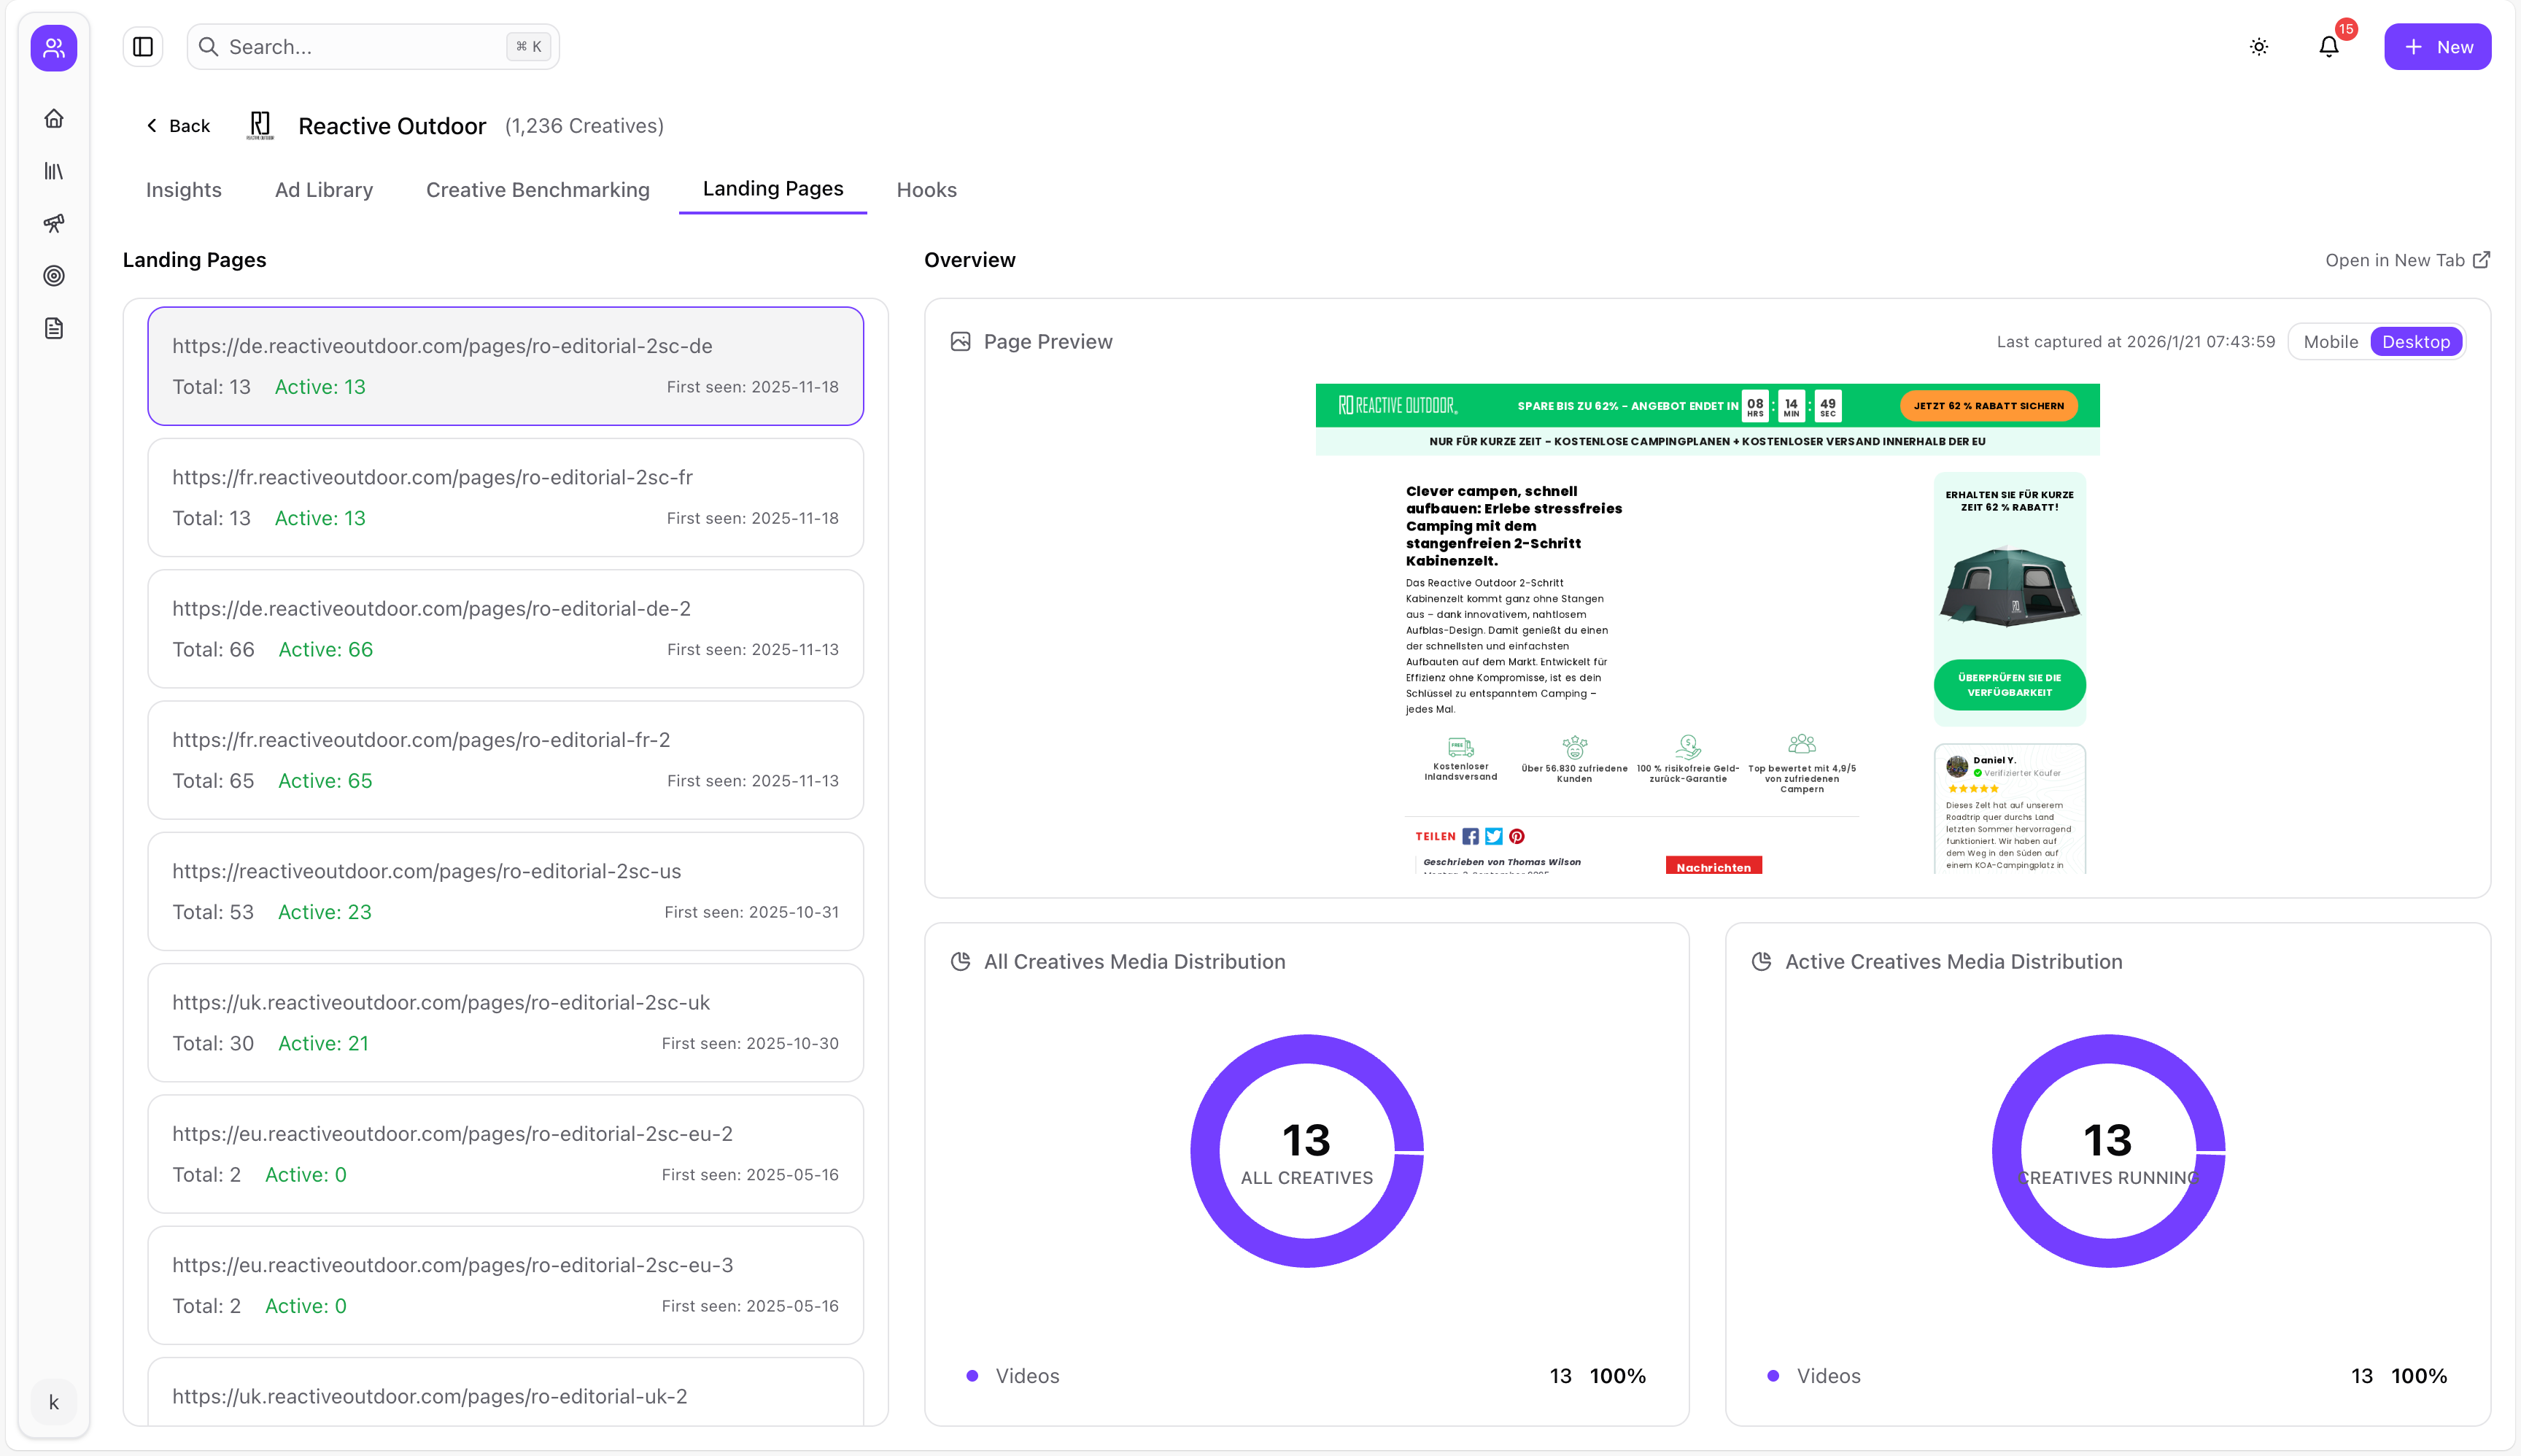Click the purple team logo icon

tap(54, 47)
